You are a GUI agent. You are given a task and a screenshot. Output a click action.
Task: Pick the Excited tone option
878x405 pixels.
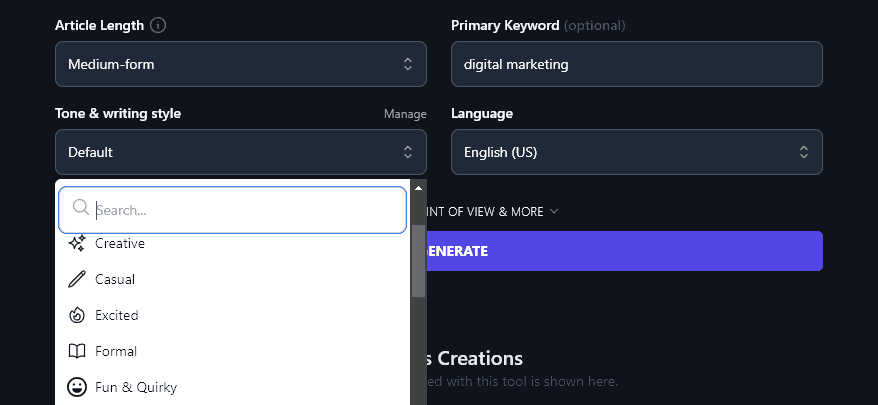117,315
